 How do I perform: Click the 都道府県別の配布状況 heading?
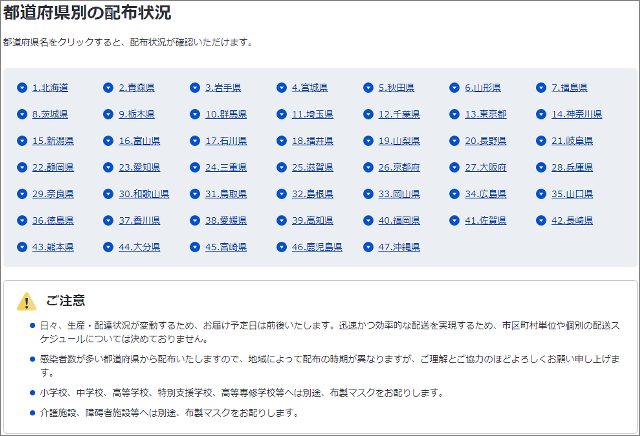tap(86, 14)
